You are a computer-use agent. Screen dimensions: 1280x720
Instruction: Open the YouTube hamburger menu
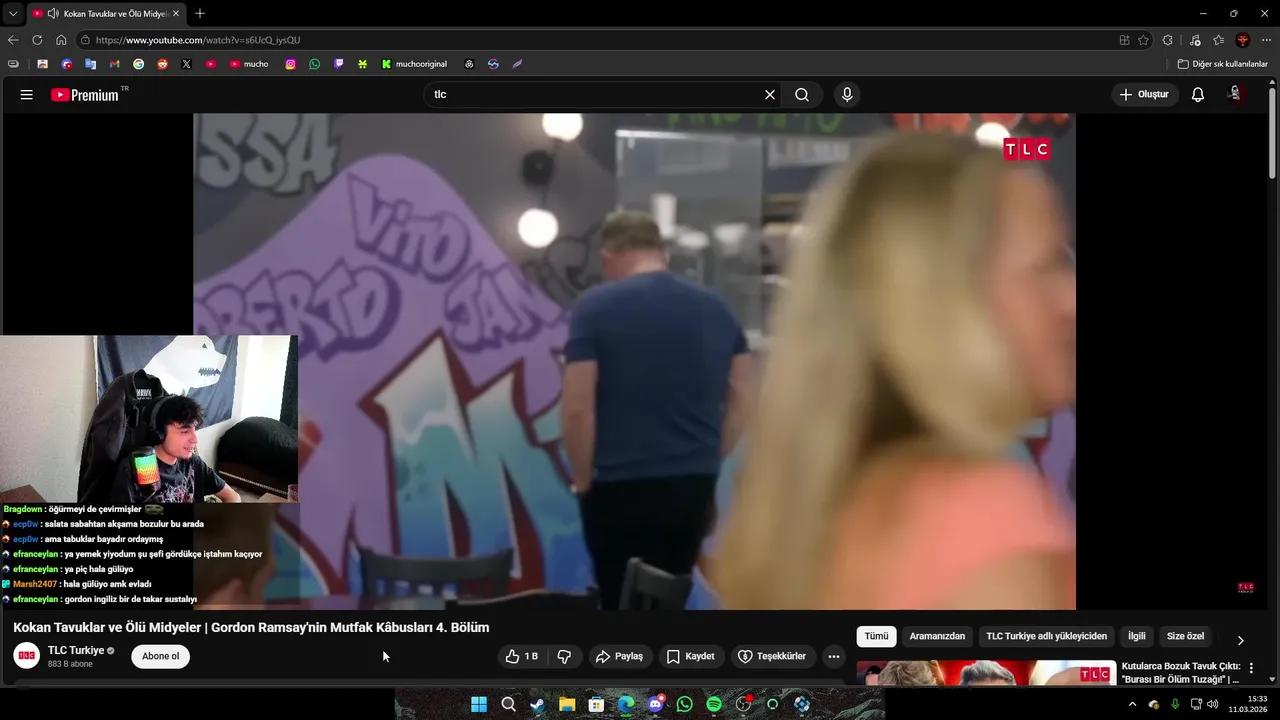[x=26, y=94]
